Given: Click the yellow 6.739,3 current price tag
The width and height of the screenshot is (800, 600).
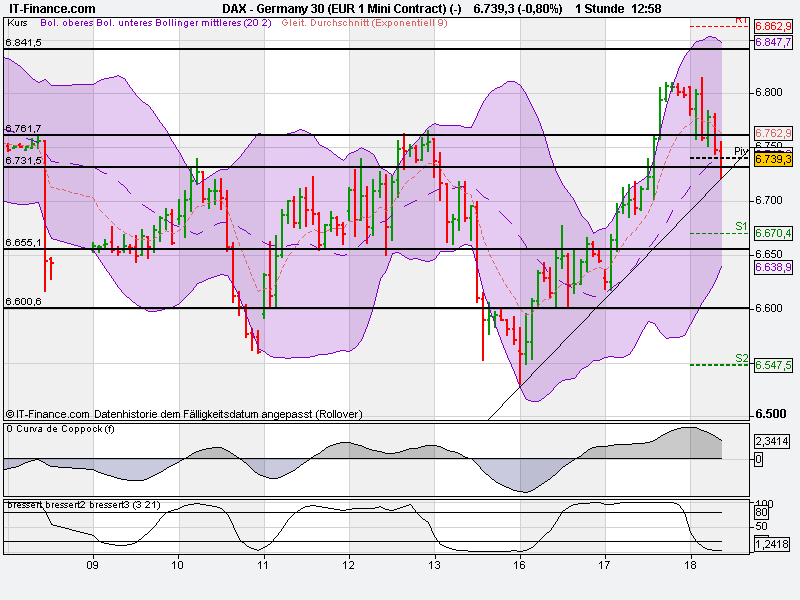Looking at the screenshot, I should (x=773, y=160).
